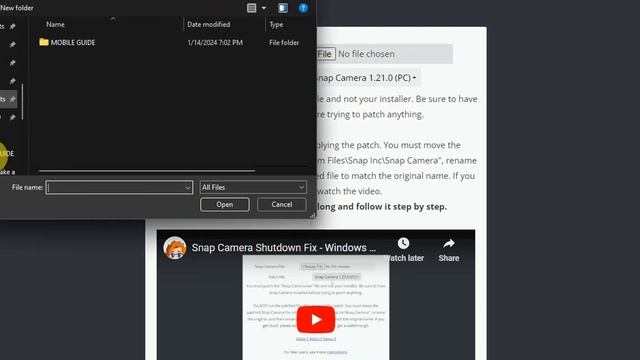Expand the view options dropdown arrow
This screenshot has width=640, height=360.
click(x=264, y=8)
